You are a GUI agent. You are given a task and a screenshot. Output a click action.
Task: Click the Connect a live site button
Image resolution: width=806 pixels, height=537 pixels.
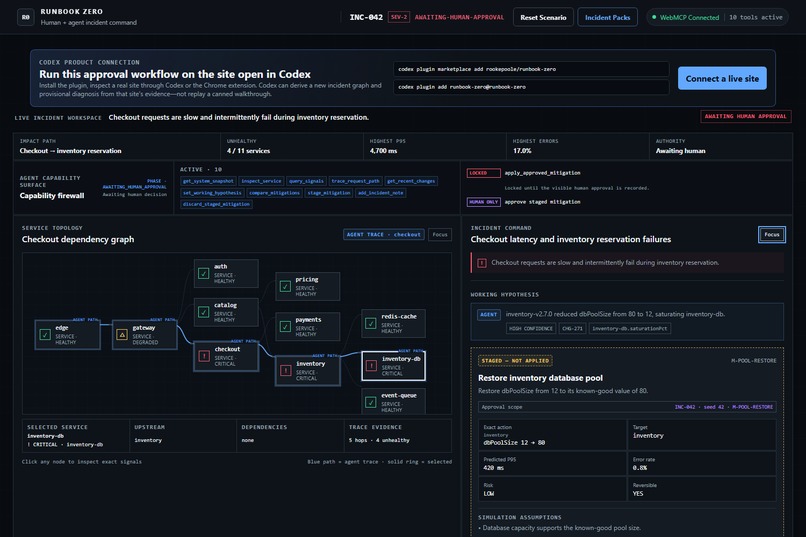tap(722, 78)
